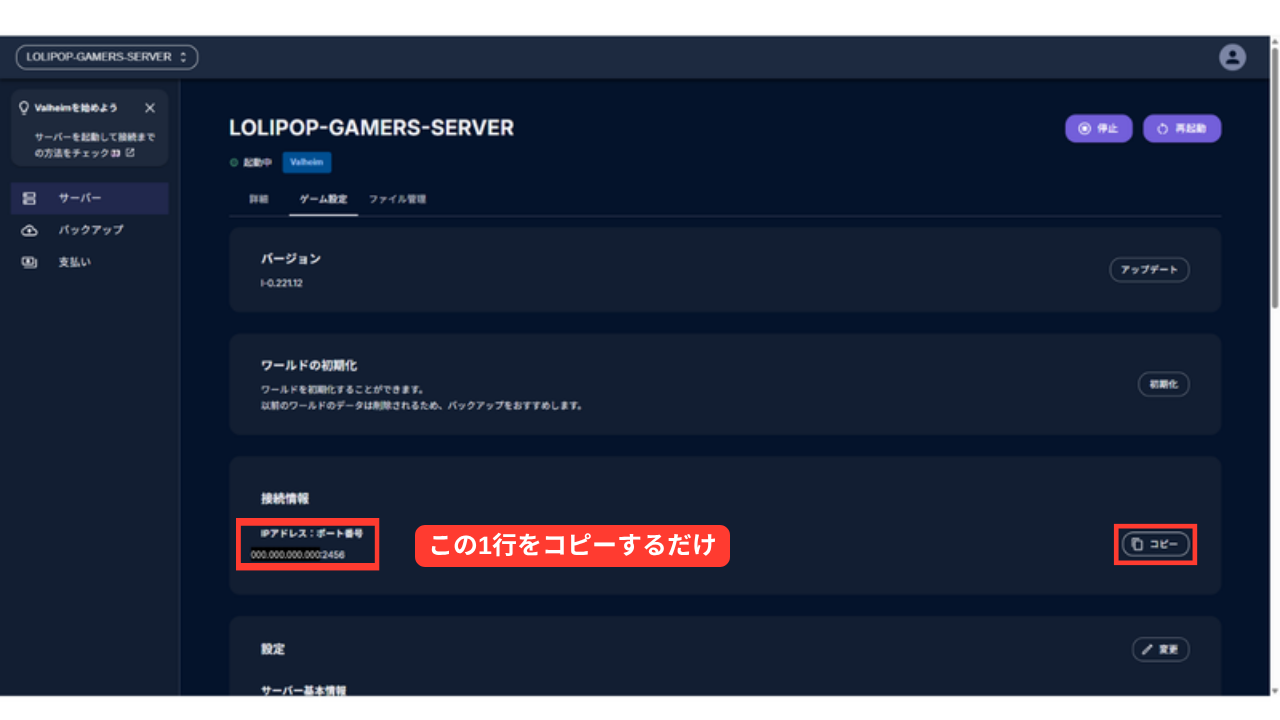1280x720 pixels.
Task: Switch to the 詳細 tab
Action: [259, 199]
